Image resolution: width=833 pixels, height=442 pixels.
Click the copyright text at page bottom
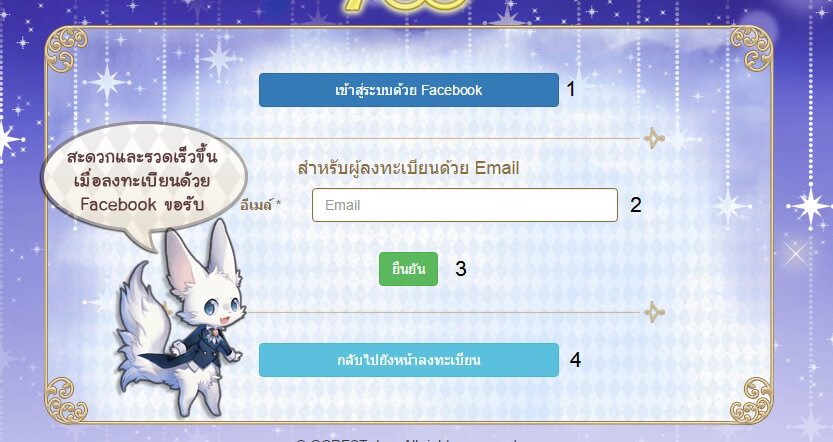click(406, 440)
